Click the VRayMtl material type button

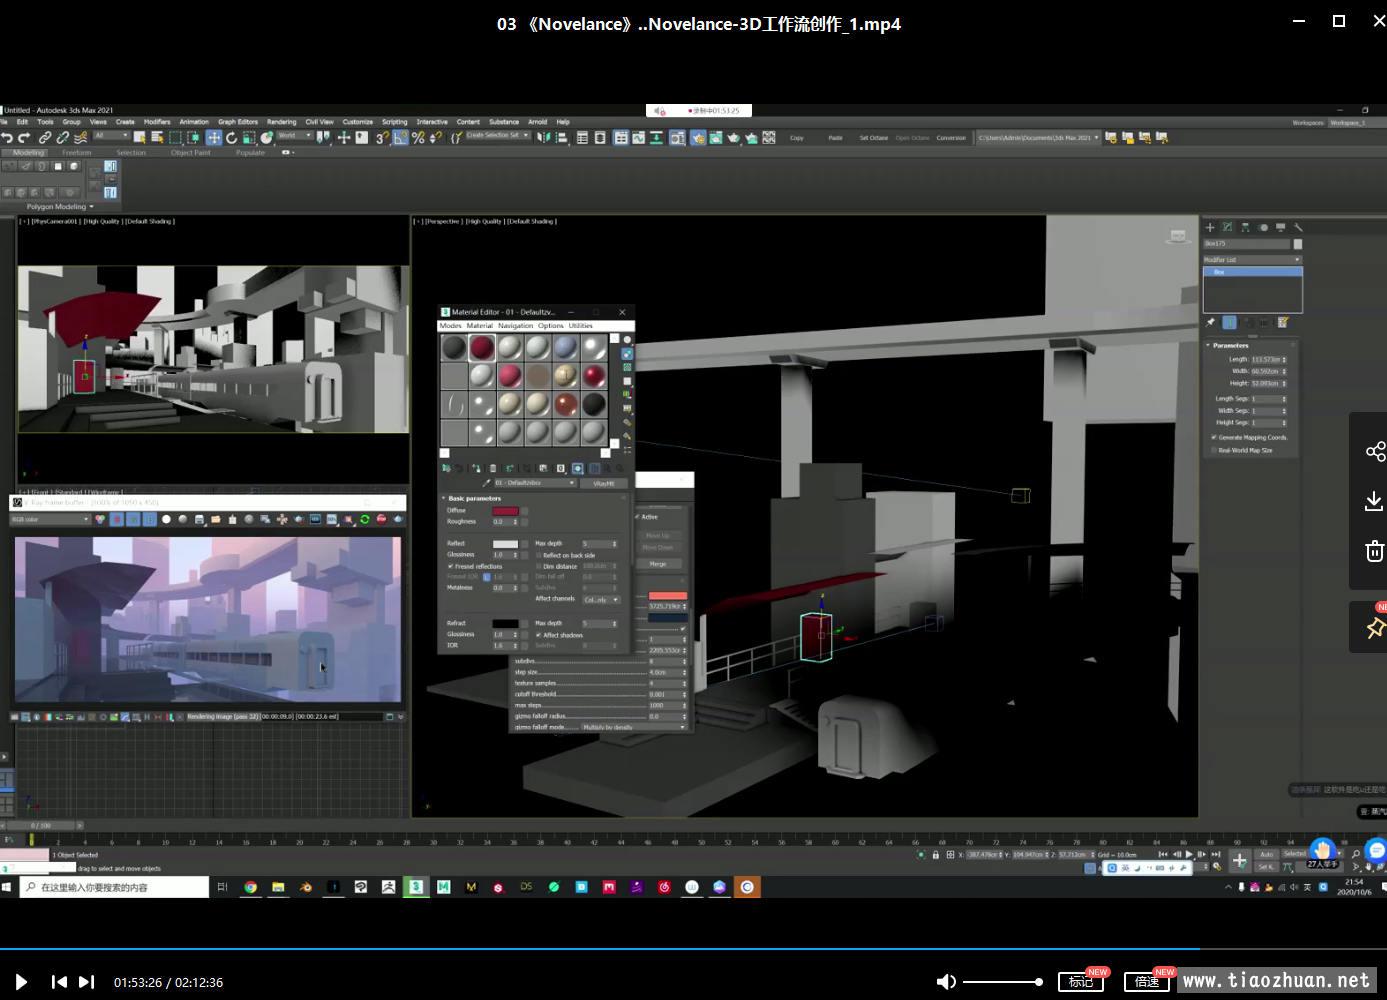click(x=603, y=483)
